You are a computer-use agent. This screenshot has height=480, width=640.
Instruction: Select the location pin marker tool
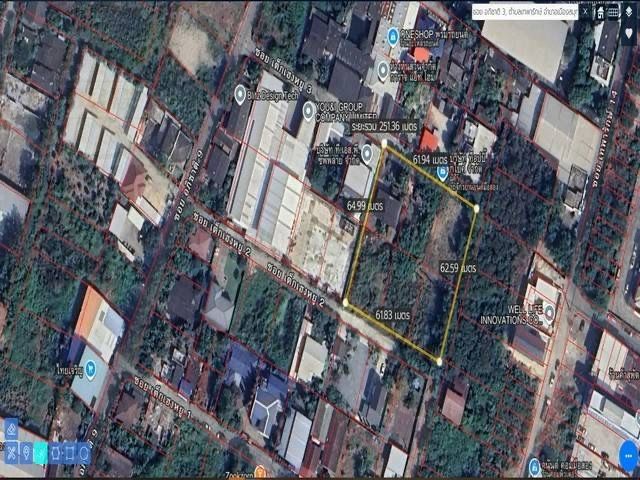[x=26, y=453]
